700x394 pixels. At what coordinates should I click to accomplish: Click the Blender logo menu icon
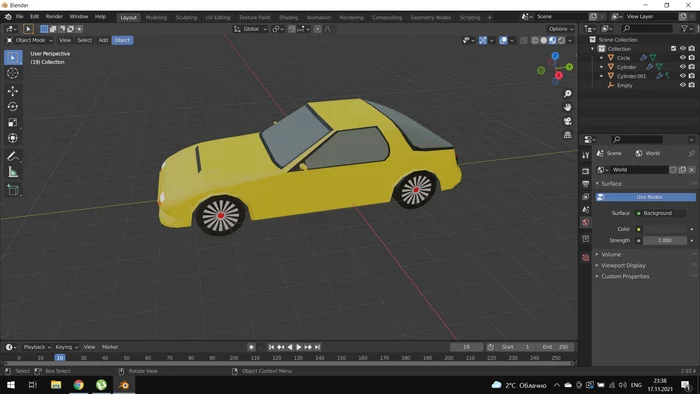(x=8, y=17)
